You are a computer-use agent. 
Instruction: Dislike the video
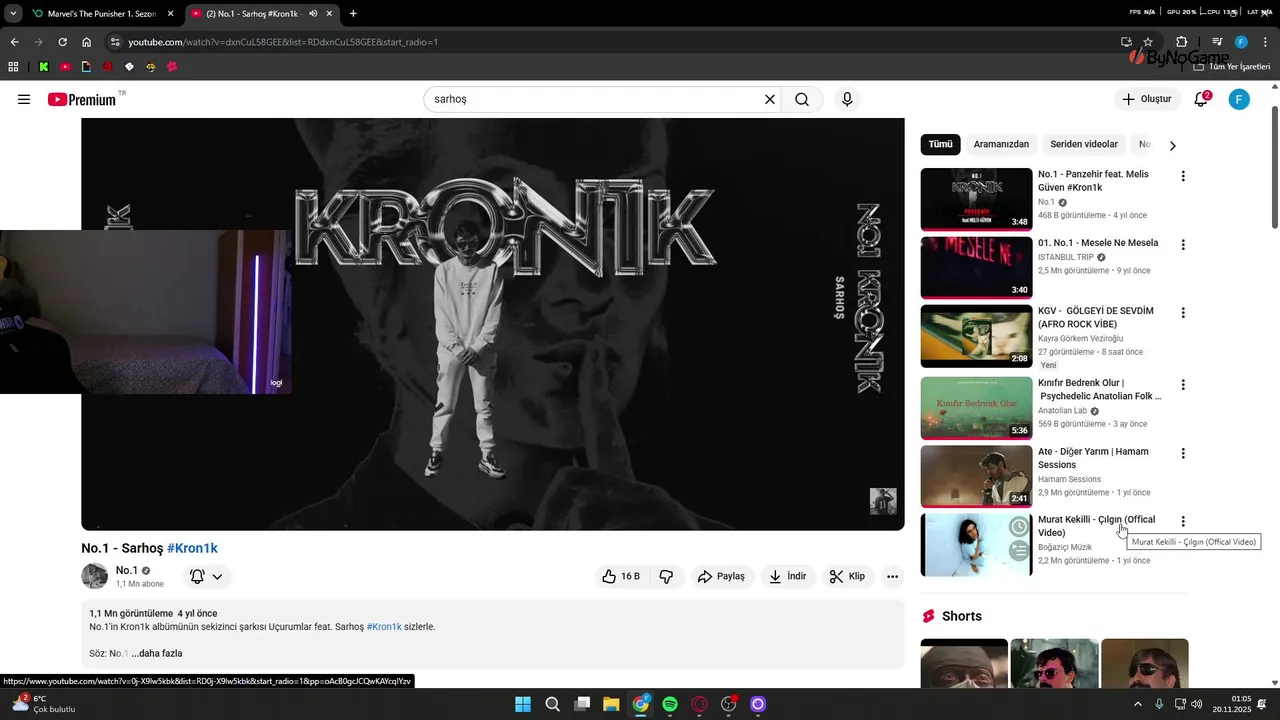[666, 576]
